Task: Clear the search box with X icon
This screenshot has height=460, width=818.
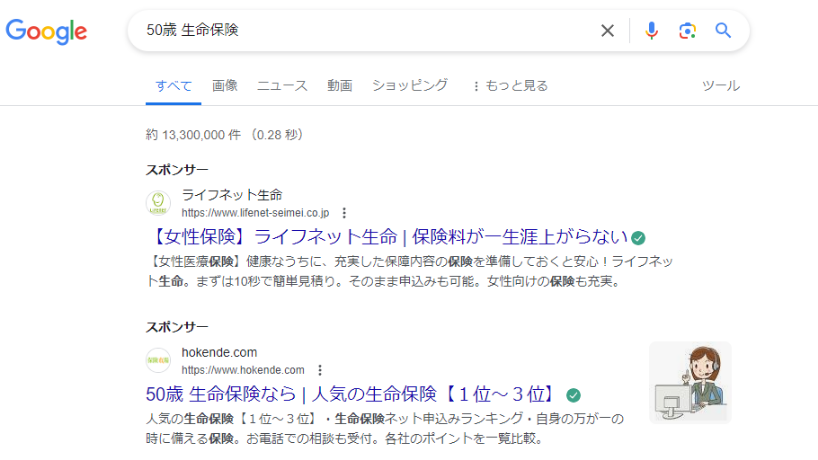Action: coord(607,31)
